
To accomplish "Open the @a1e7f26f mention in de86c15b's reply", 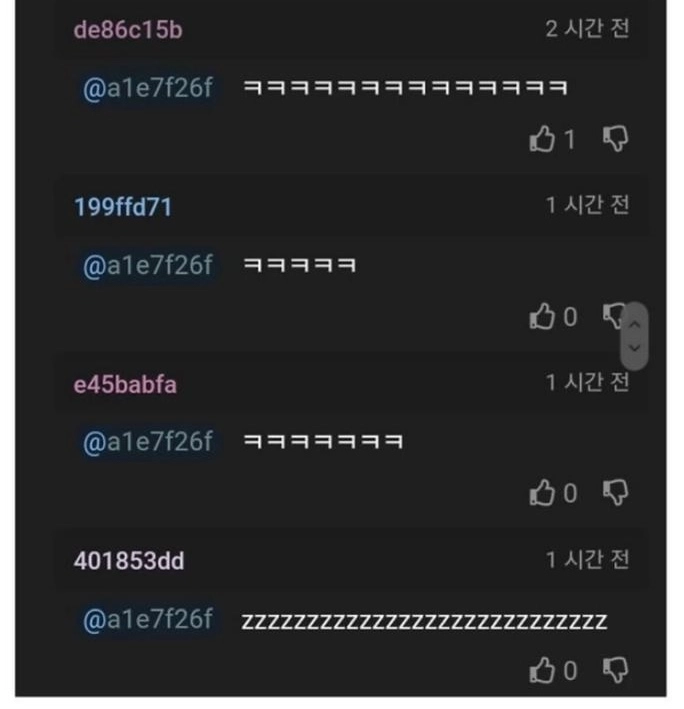I will pos(148,88).
